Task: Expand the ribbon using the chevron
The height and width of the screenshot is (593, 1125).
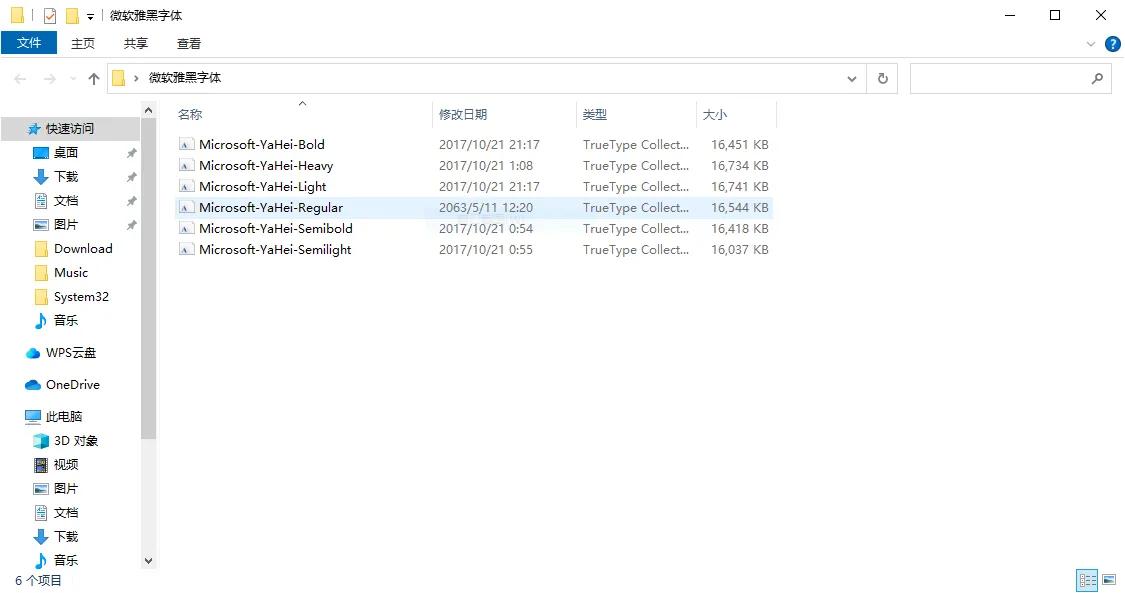Action: (x=1091, y=44)
